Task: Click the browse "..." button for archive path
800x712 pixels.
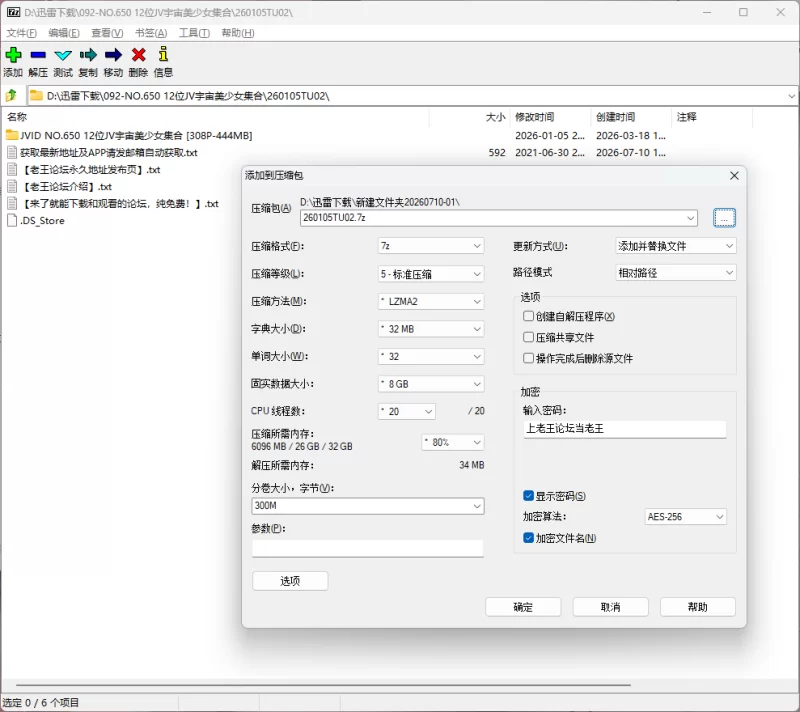Action: pos(724,218)
